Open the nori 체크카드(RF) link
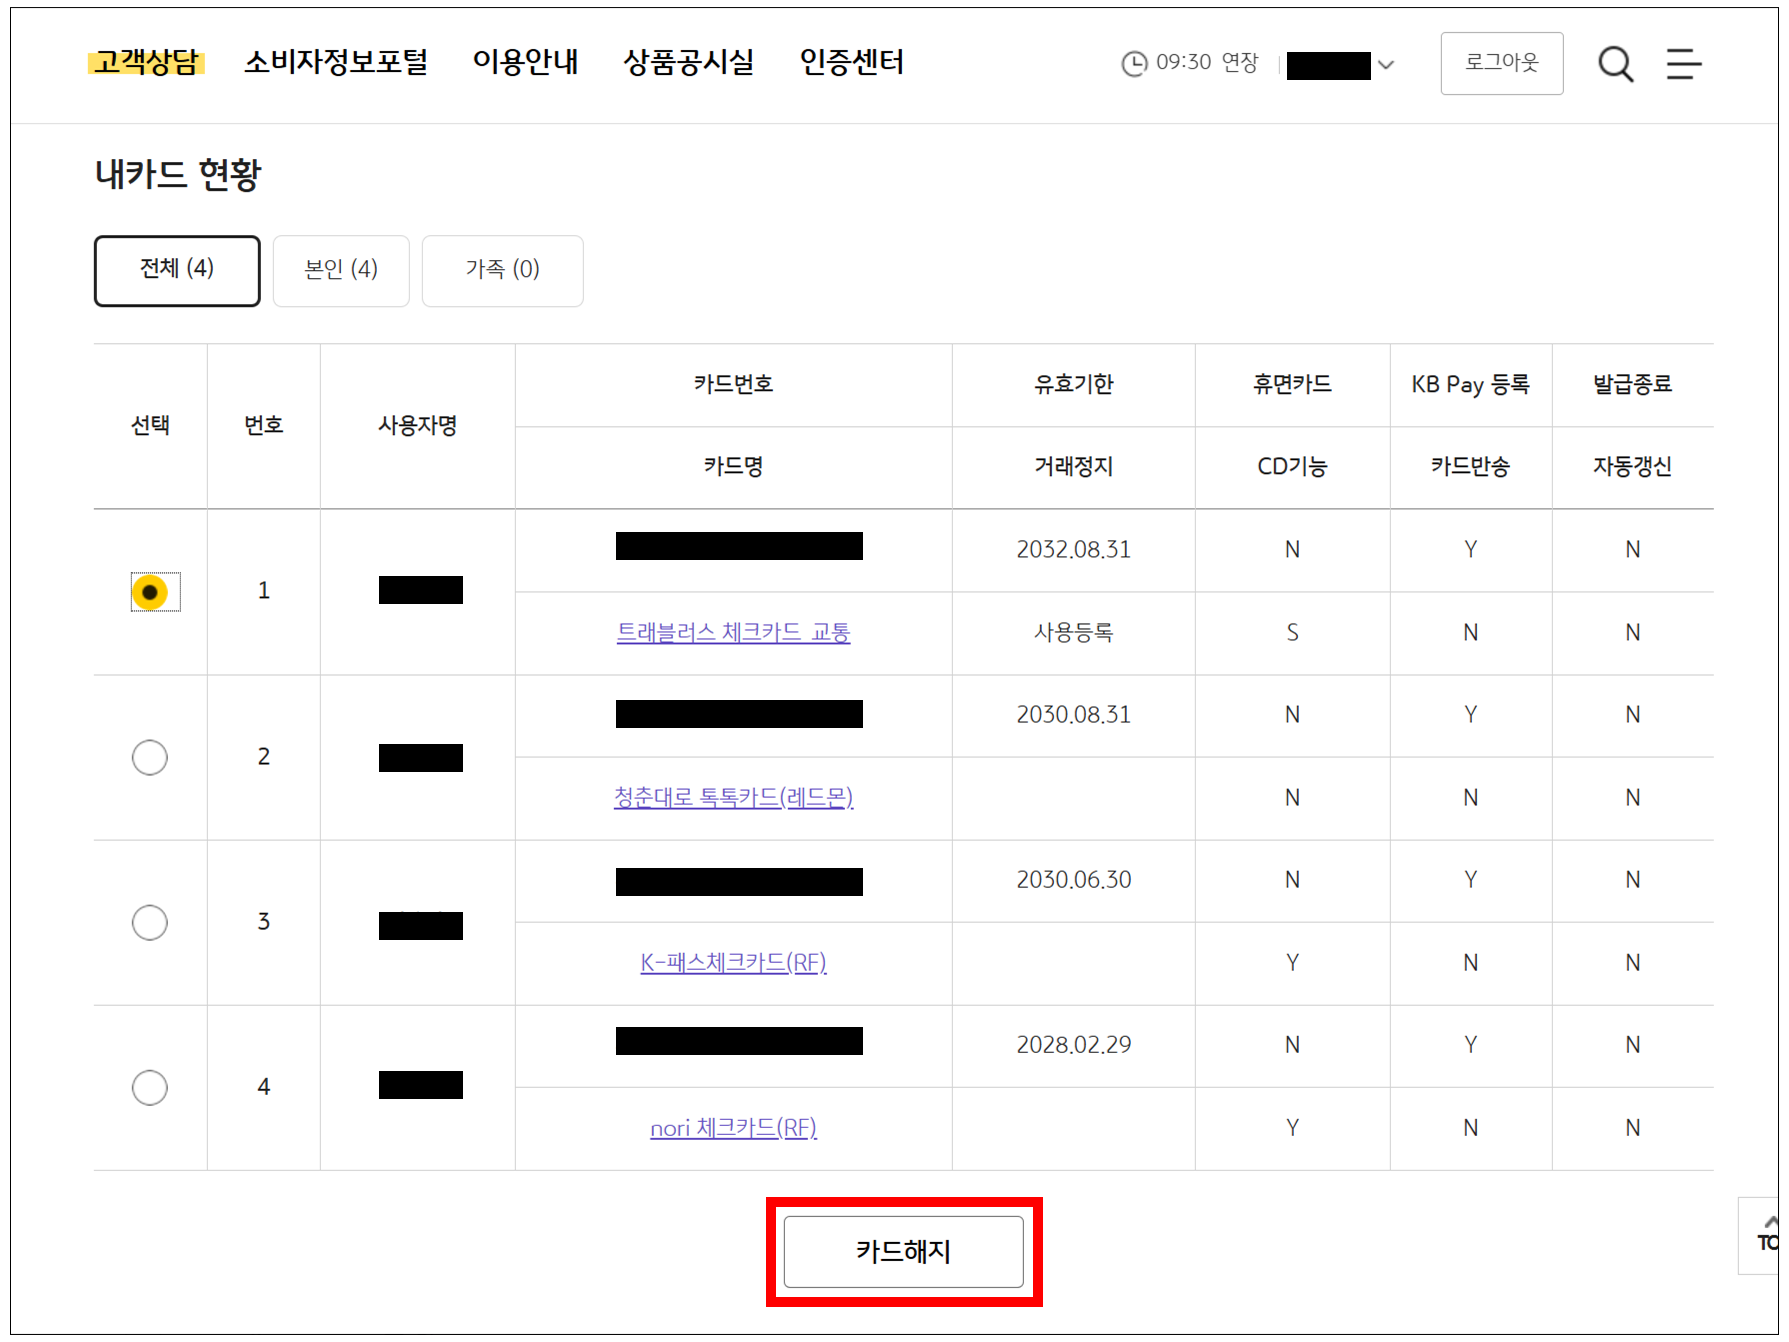1789x1342 pixels. point(733,1128)
